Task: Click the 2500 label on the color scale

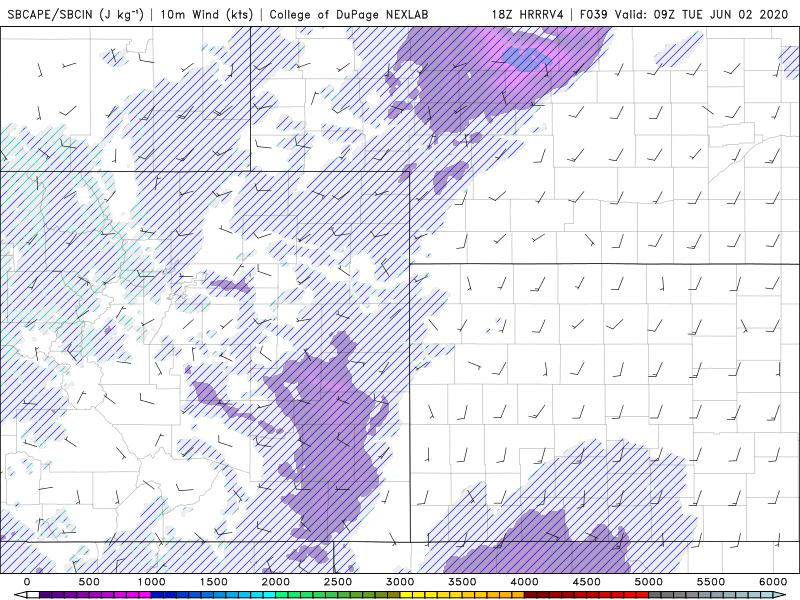Action: point(338,582)
